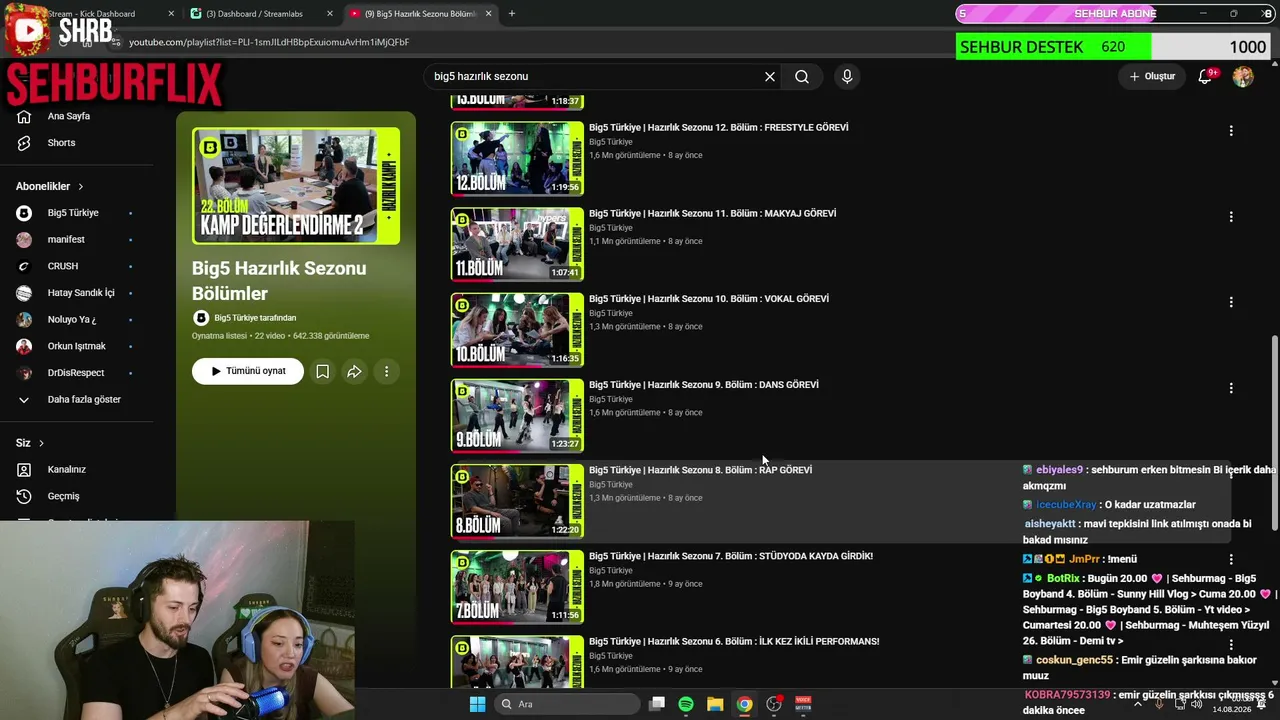Open Big5 Türkiye tarafından channel link

click(255, 318)
